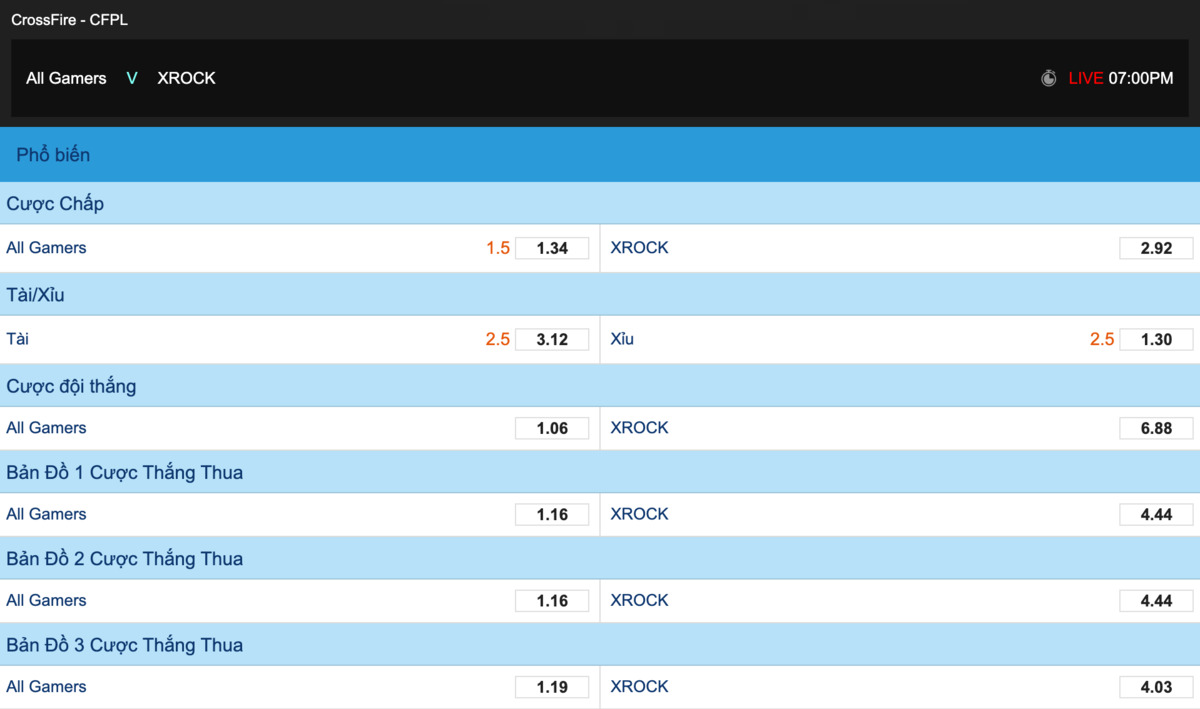Select XROCK Map 3 odds 4.03
This screenshot has width=1200, height=709.
tap(1156, 687)
